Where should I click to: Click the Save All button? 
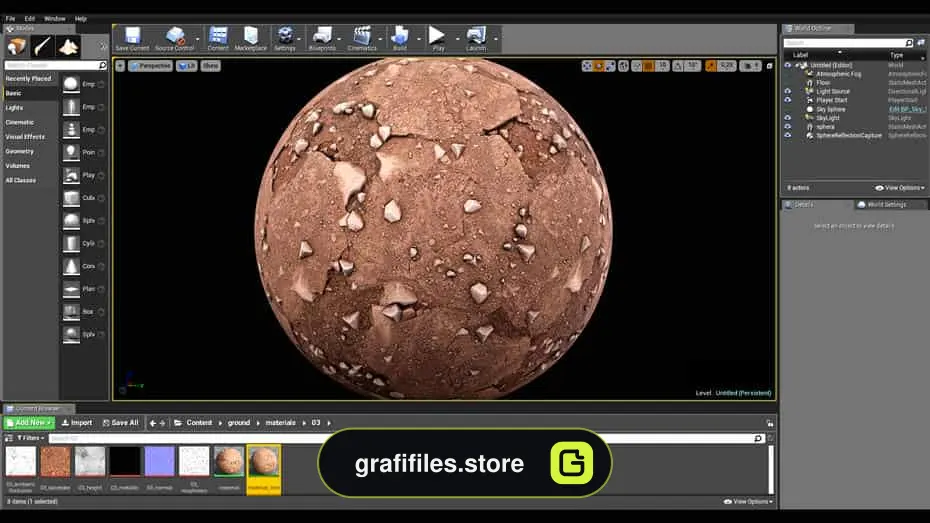pyautogui.click(x=120, y=423)
